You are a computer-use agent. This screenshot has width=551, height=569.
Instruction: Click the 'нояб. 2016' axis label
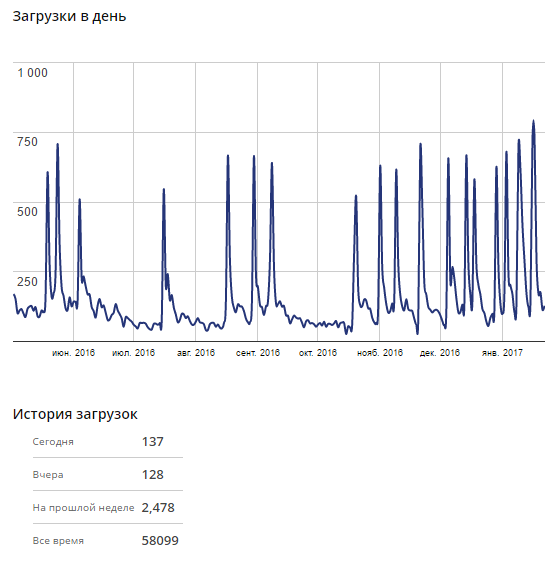(380, 353)
